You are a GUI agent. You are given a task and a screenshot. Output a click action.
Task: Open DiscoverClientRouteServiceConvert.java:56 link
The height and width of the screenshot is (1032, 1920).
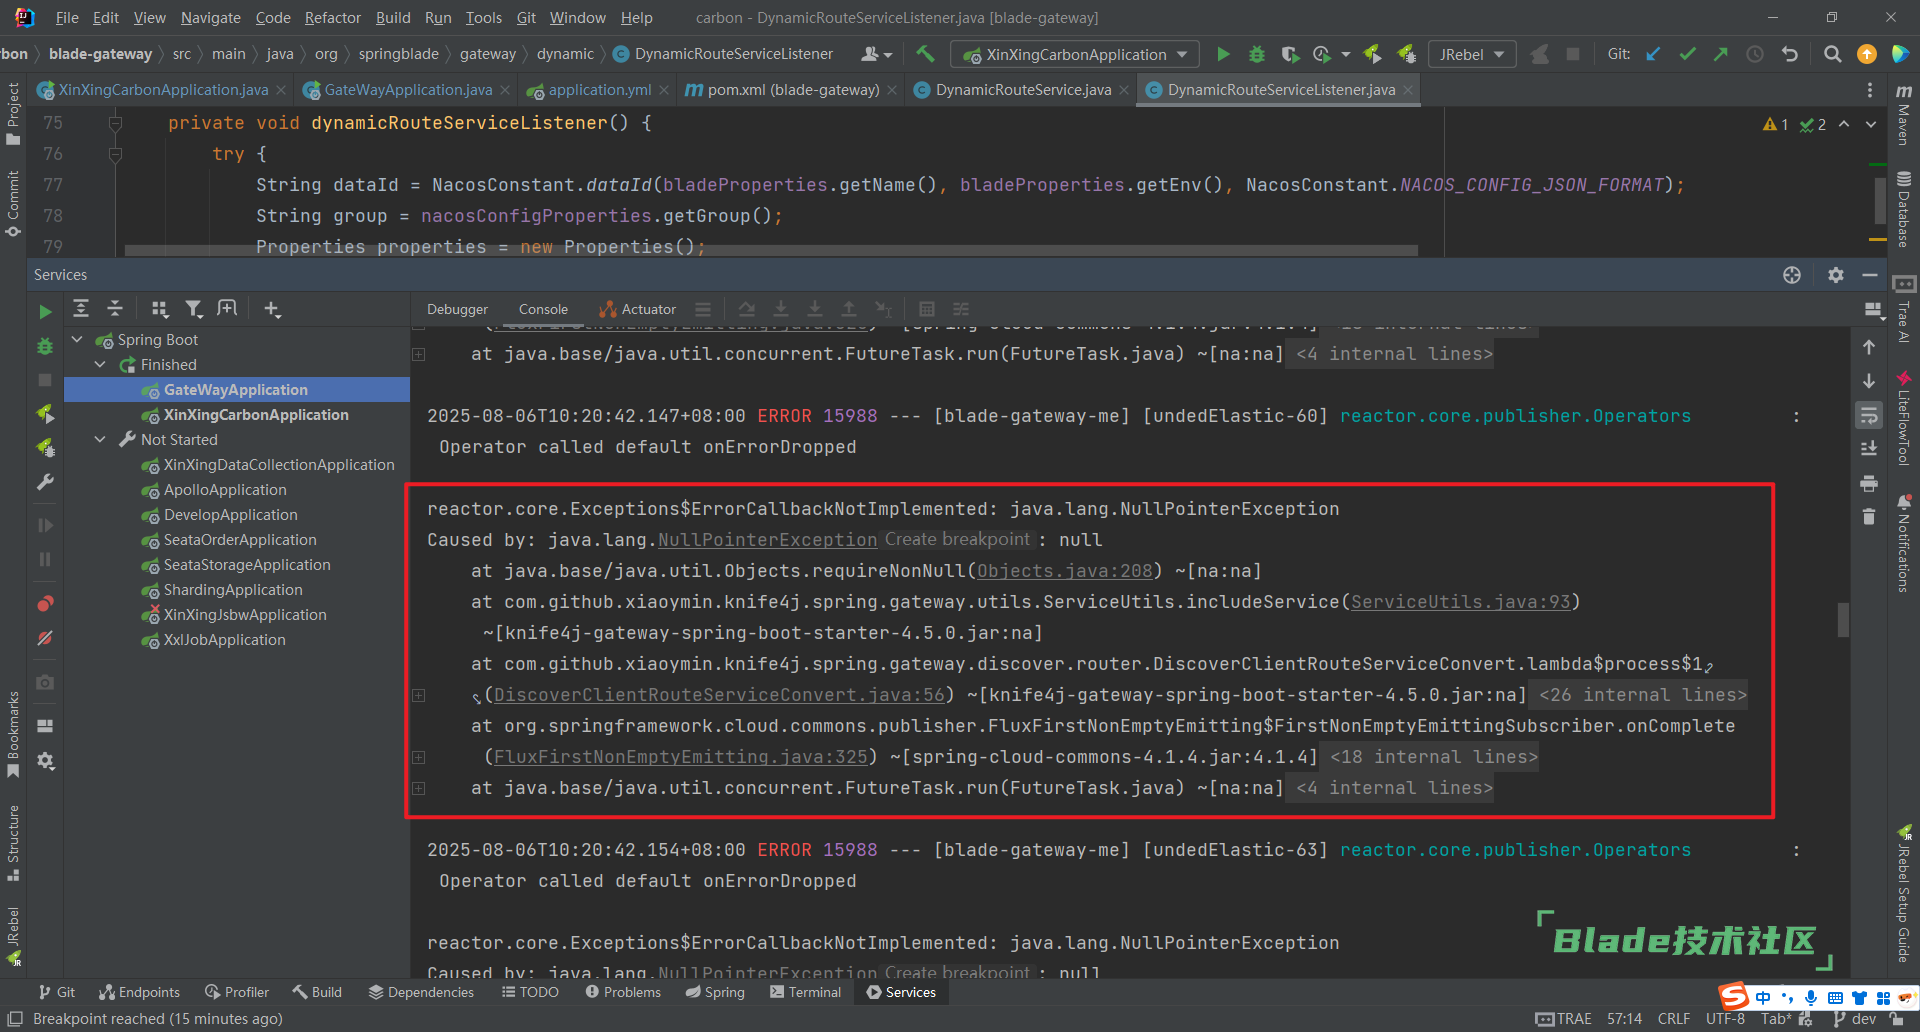tap(719, 695)
